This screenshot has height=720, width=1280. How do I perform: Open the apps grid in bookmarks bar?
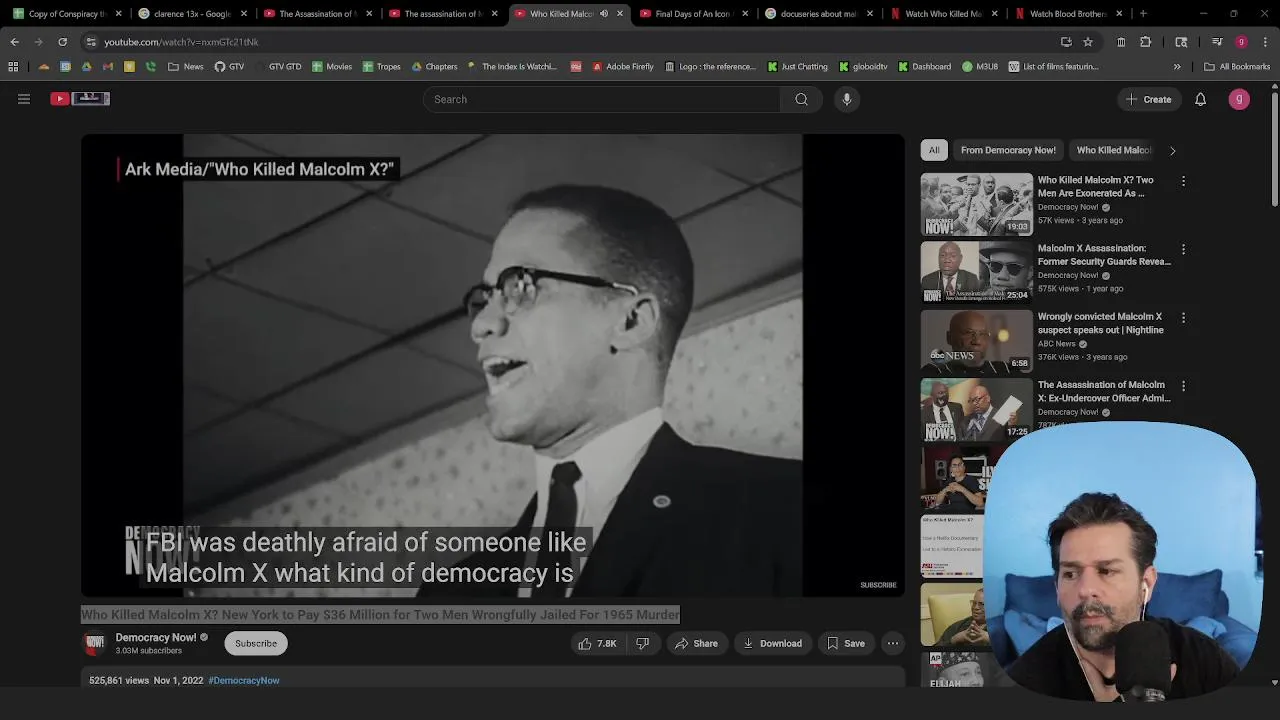[x=13, y=67]
